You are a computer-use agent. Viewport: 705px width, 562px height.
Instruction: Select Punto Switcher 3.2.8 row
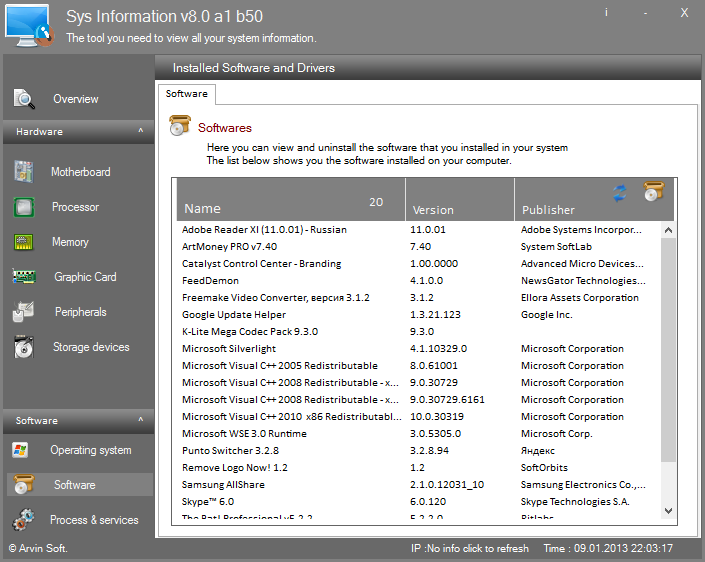click(420, 451)
